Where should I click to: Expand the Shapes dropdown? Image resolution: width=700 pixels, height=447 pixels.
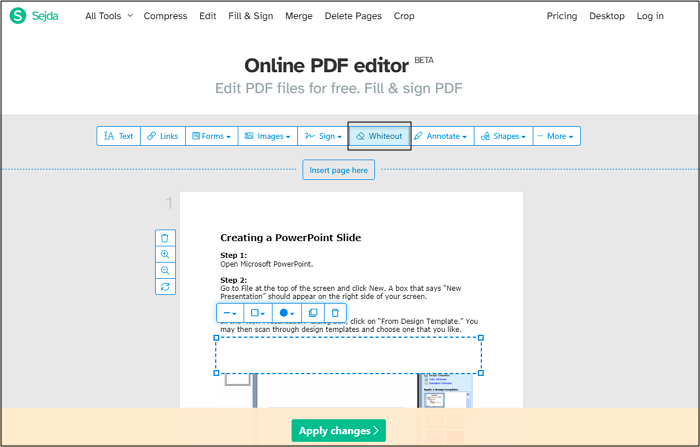coord(504,136)
